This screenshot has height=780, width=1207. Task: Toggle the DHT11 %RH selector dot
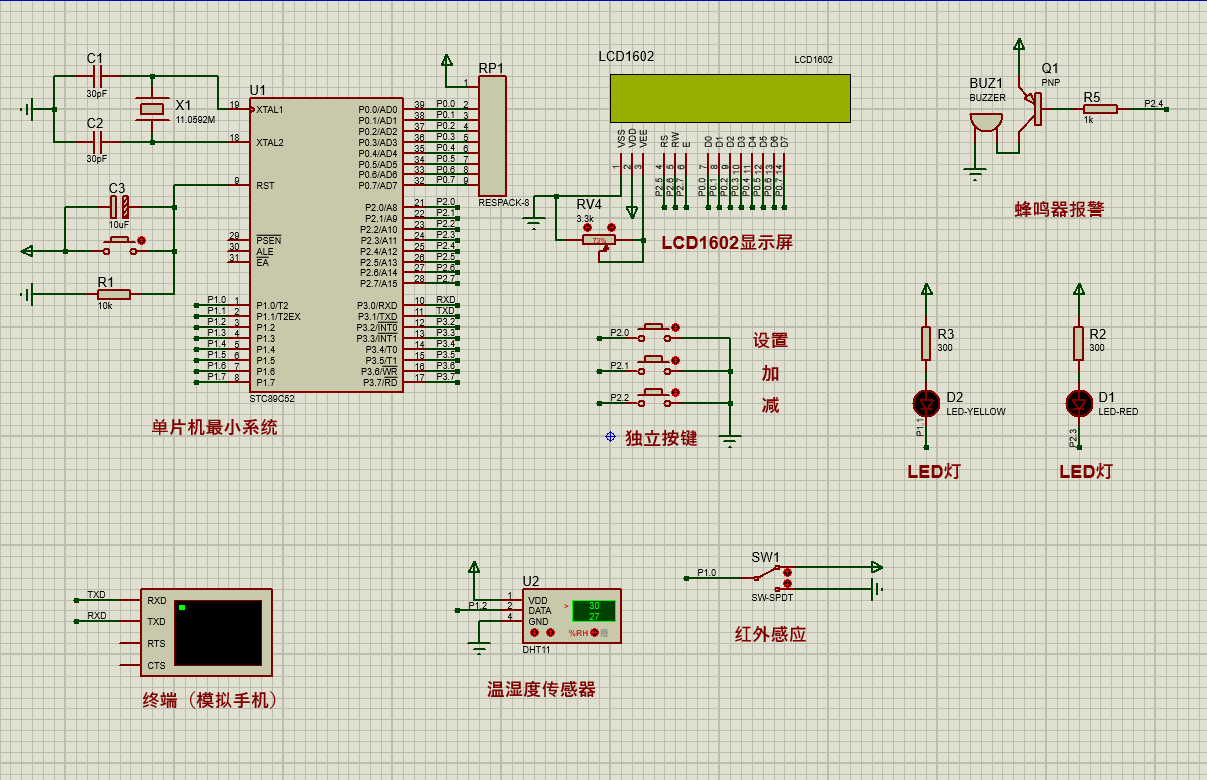tap(595, 633)
